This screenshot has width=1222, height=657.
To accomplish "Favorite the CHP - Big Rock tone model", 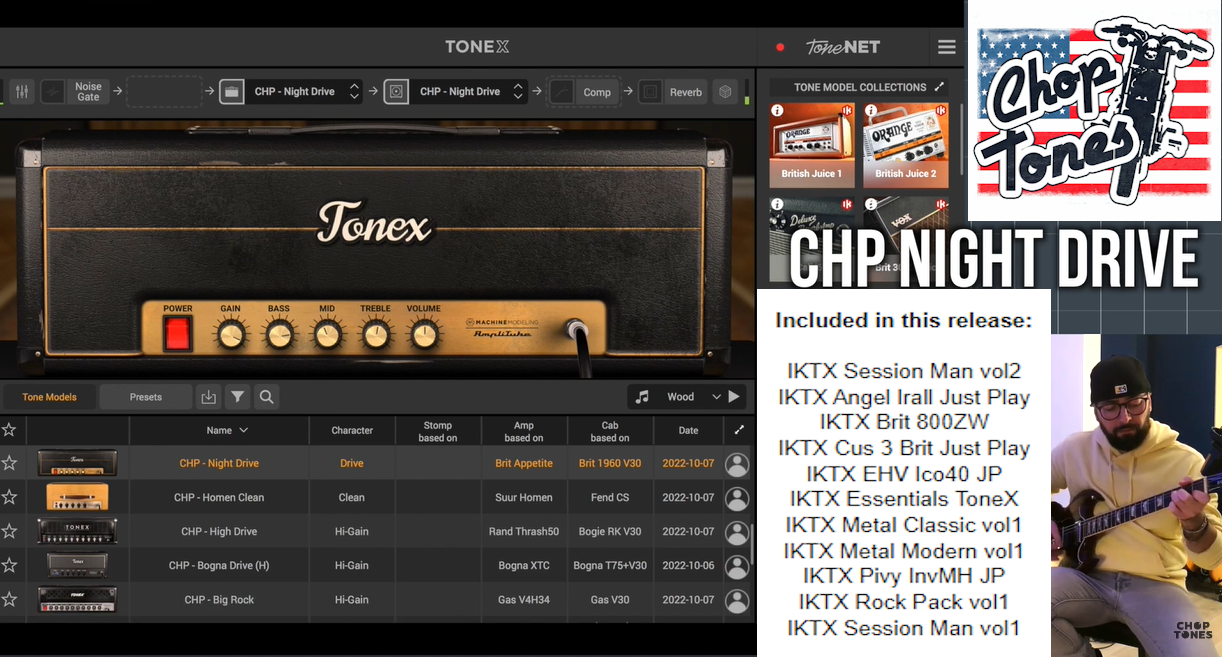I will (x=9, y=599).
